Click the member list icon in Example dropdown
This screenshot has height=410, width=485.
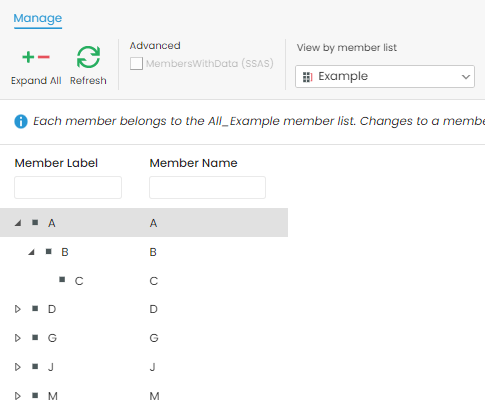(307, 77)
